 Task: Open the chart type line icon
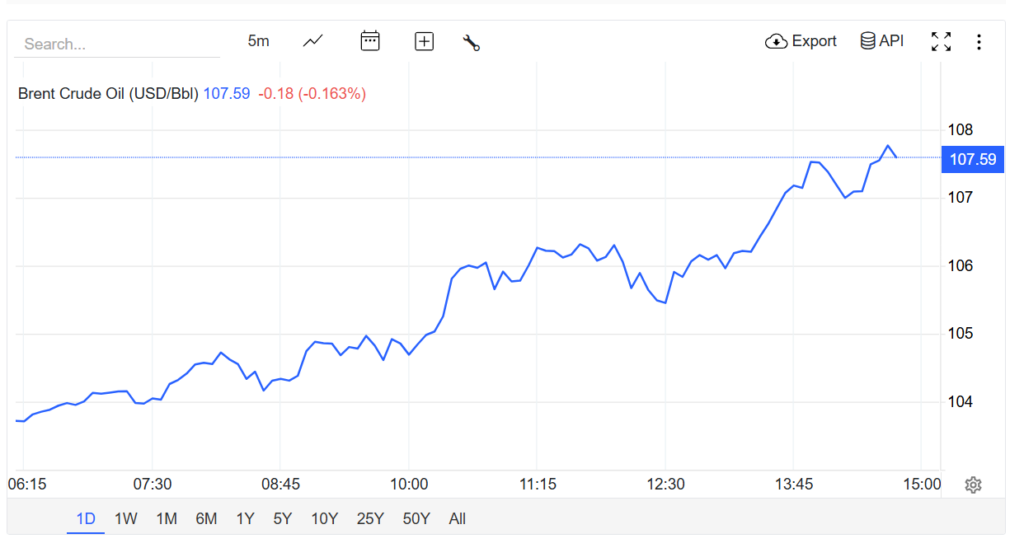pos(313,41)
